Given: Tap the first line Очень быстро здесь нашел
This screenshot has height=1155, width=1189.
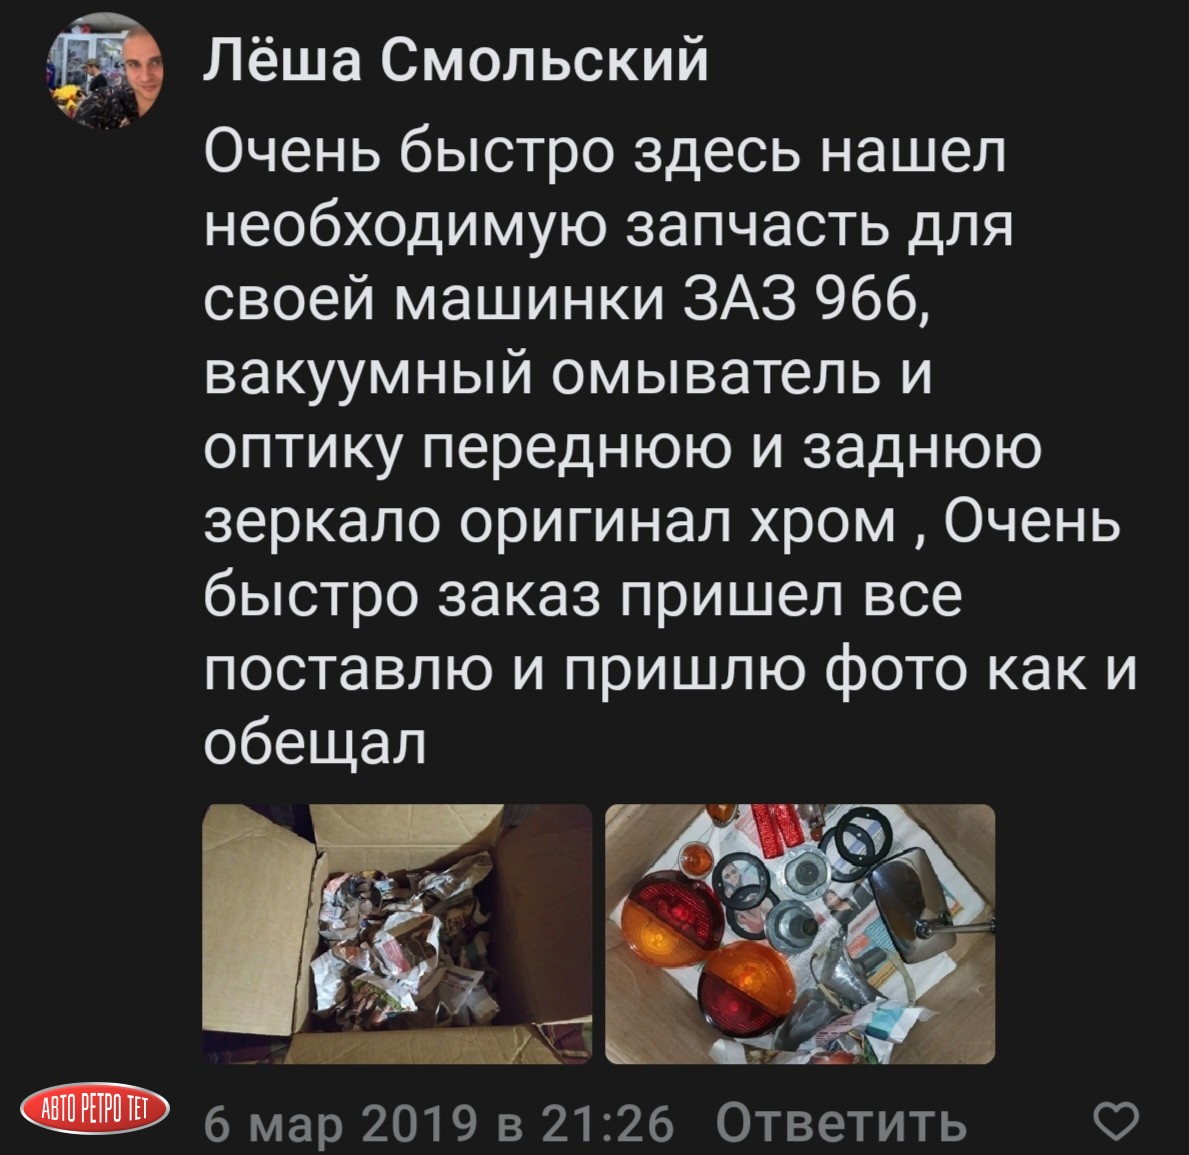Looking at the screenshot, I should pyautogui.click(x=605, y=150).
